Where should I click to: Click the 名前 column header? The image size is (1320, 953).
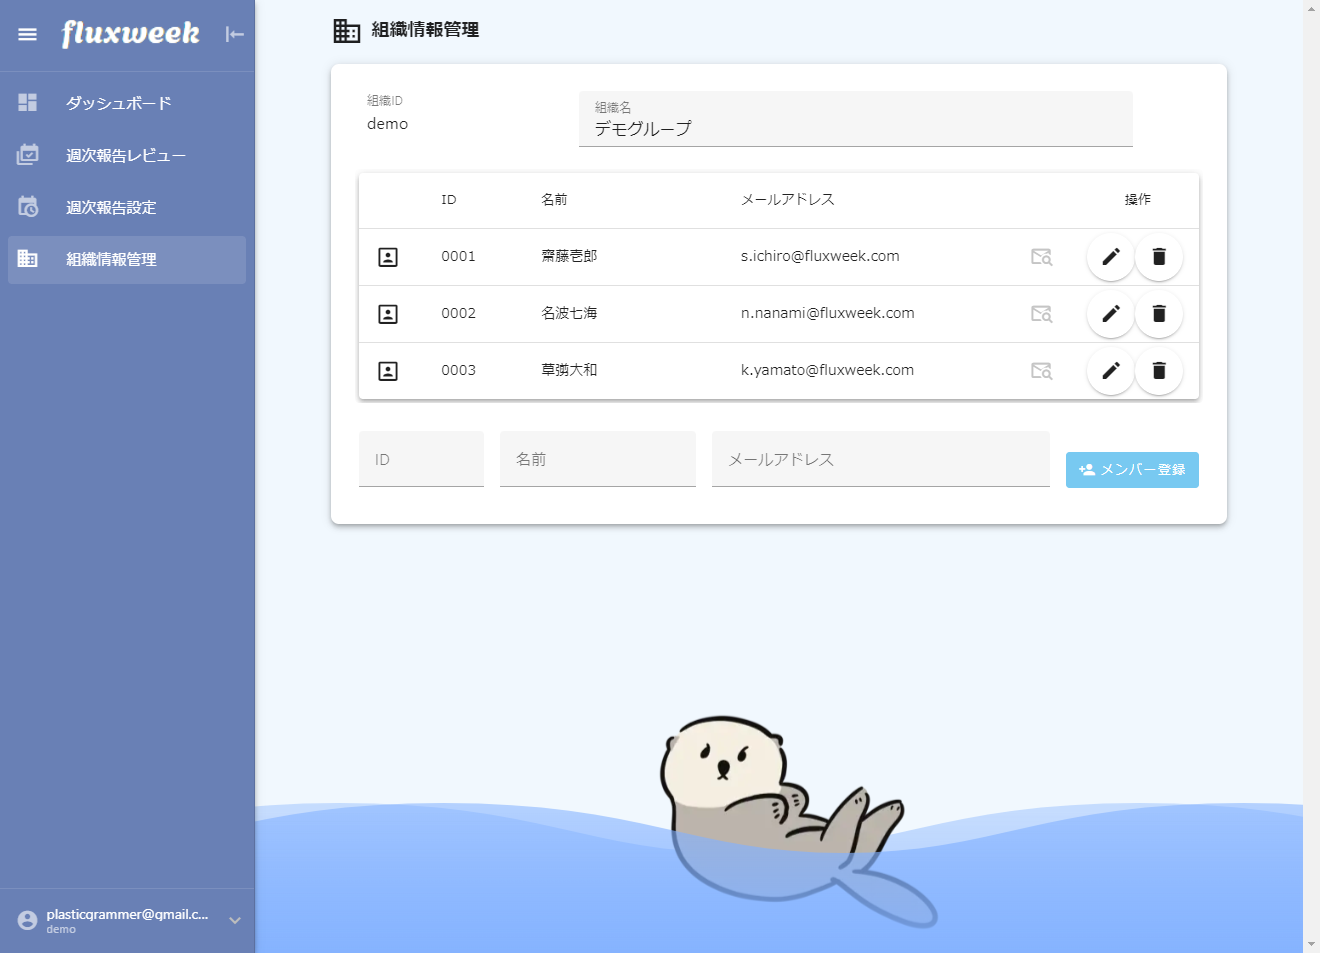pyautogui.click(x=554, y=200)
